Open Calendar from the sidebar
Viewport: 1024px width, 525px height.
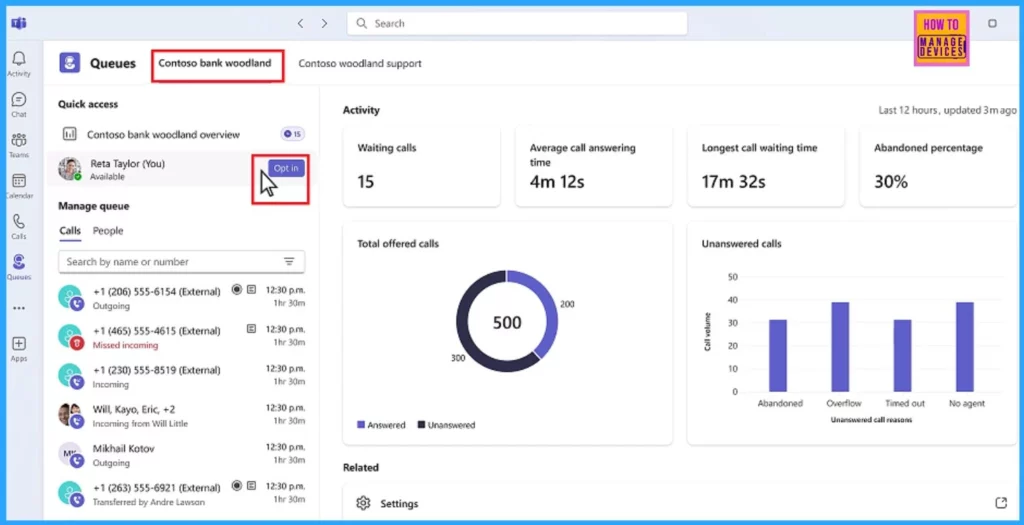tap(19, 185)
